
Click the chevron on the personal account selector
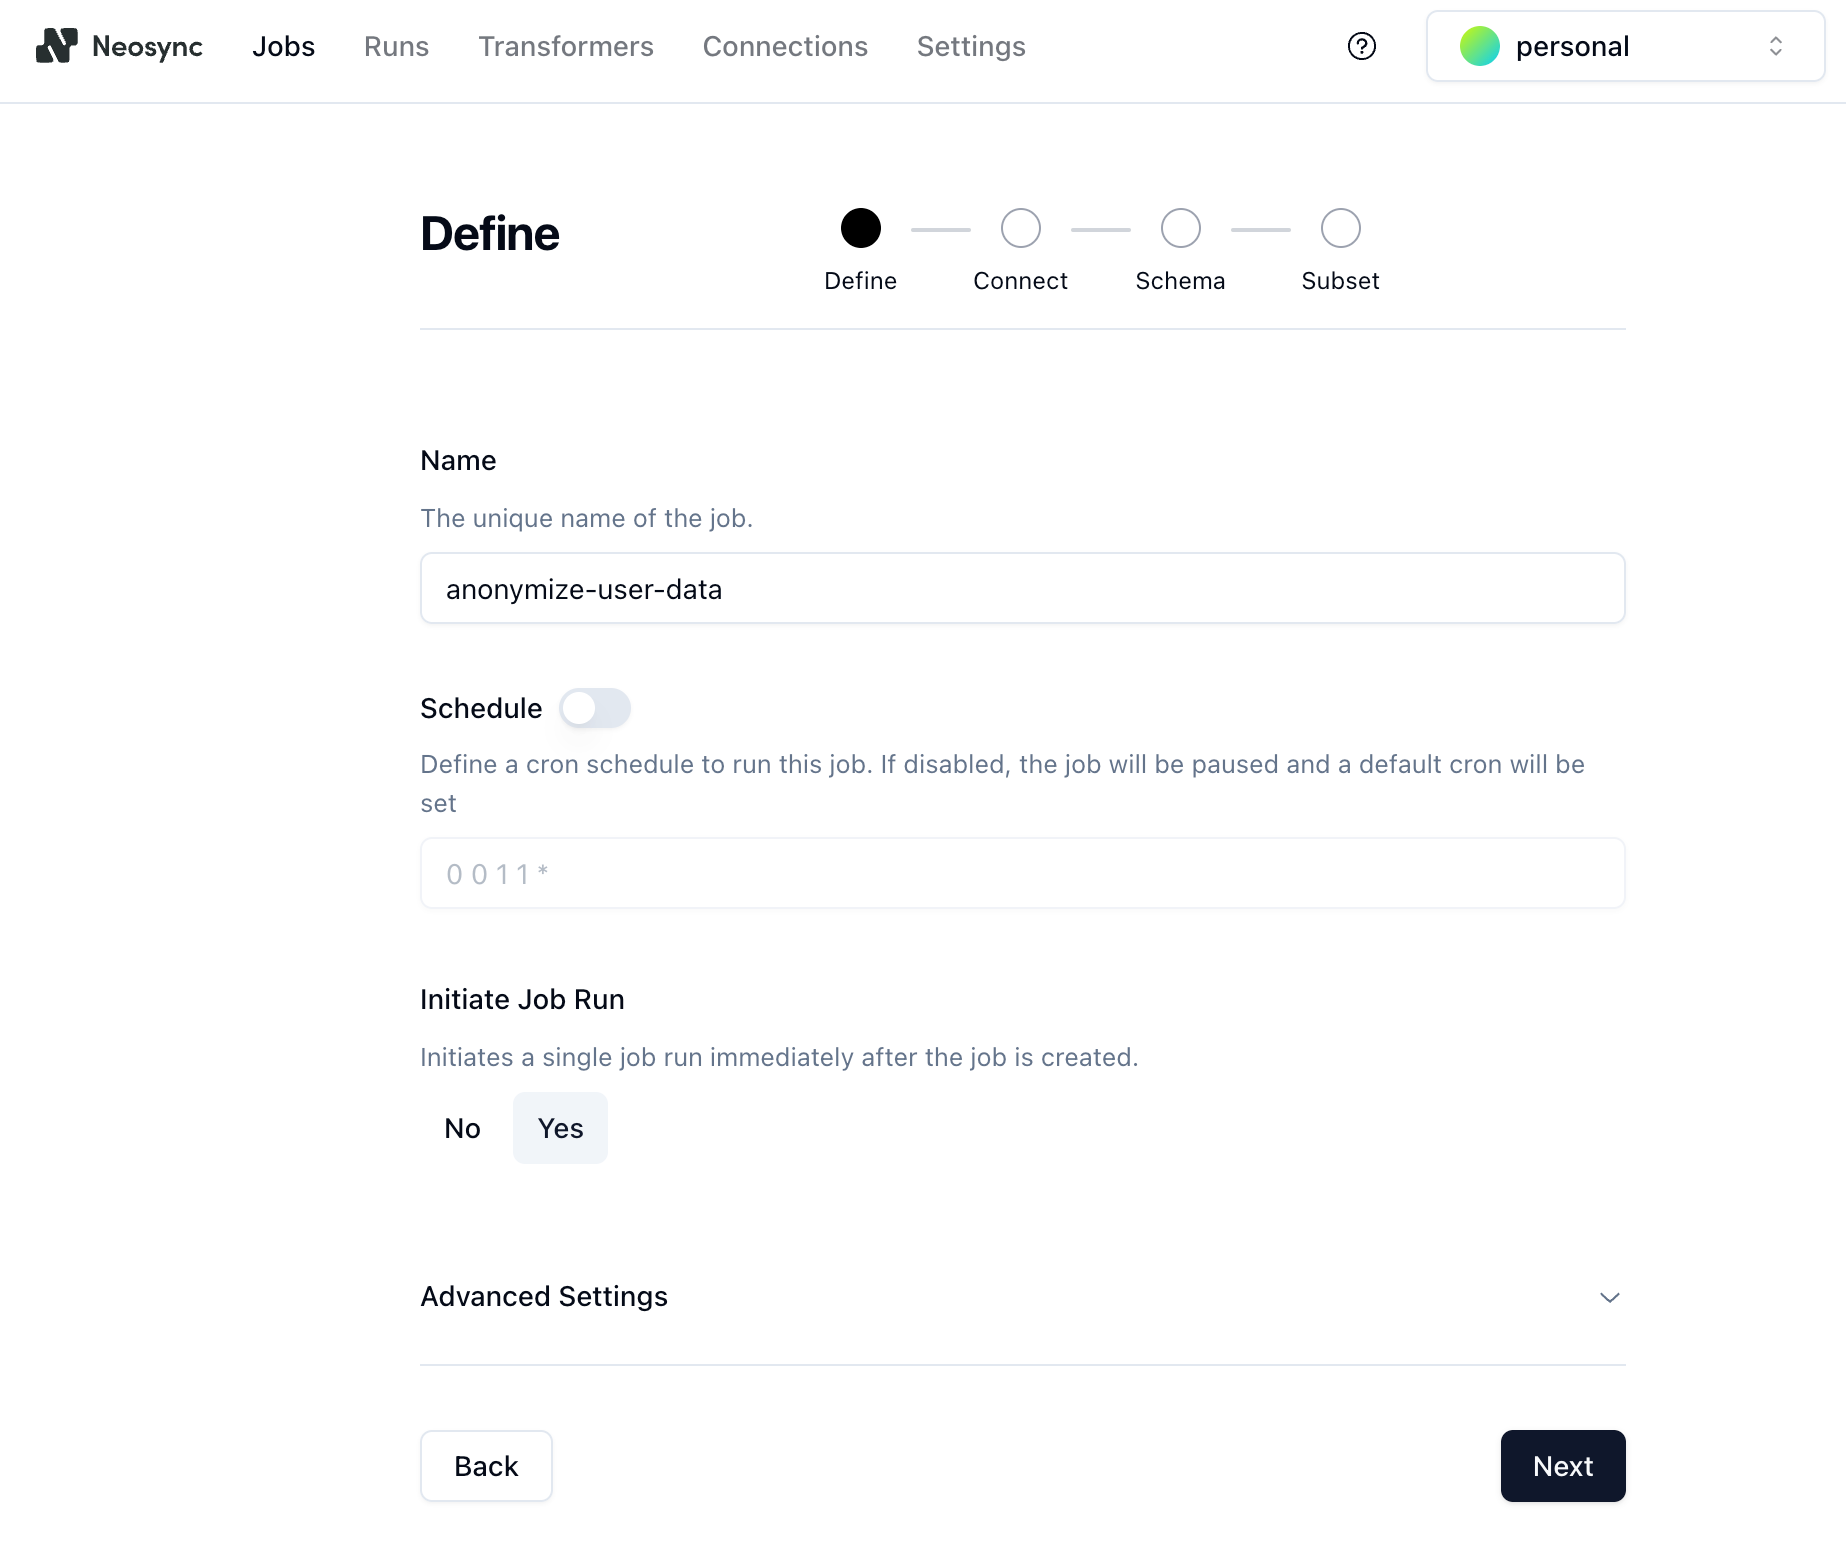click(1776, 45)
